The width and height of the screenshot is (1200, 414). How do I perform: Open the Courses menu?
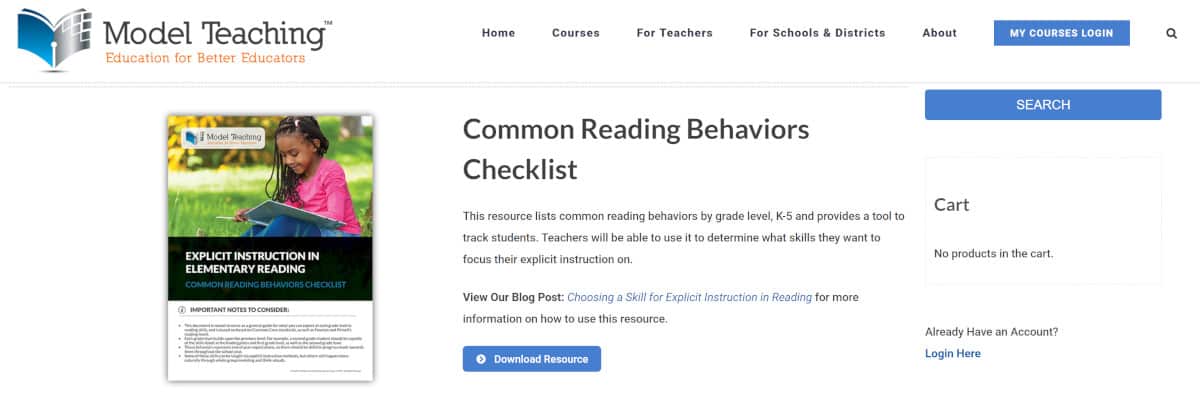point(576,33)
